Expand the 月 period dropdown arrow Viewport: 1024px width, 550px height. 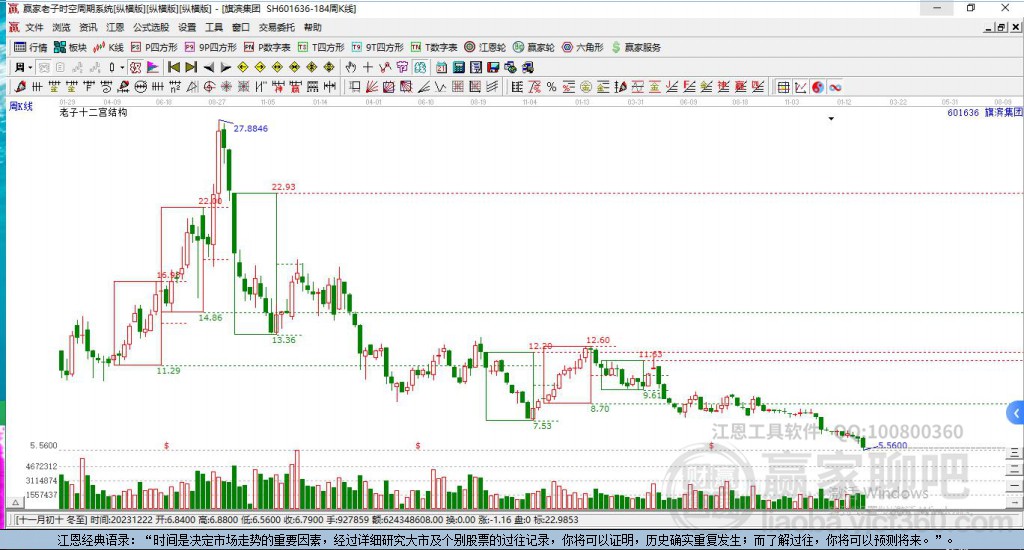tap(30, 67)
